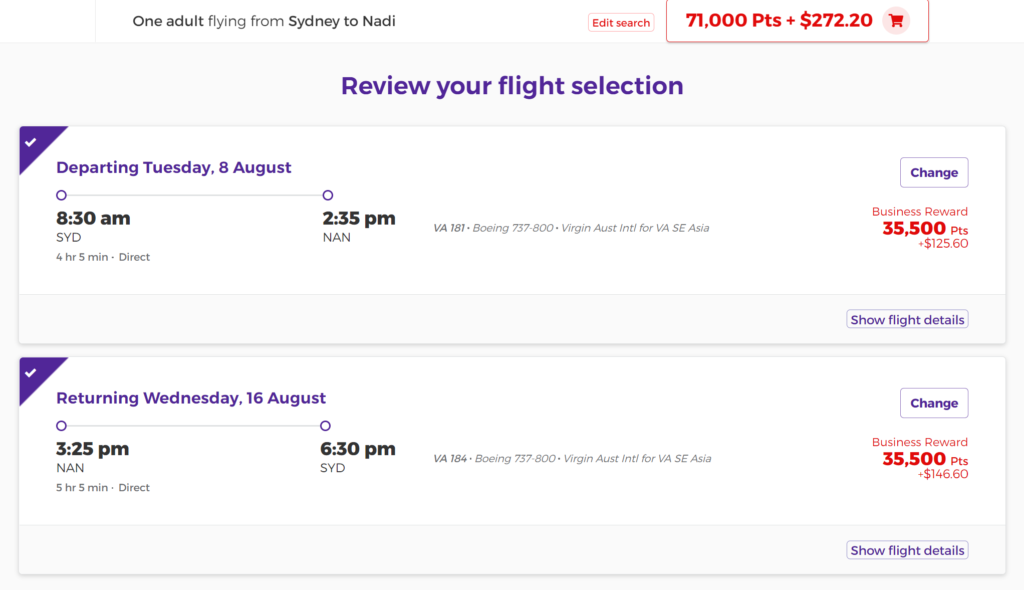Click the VA 184 Boeing 737-800 flight info text
This screenshot has height=590, width=1024.
(x=572, y=459)
